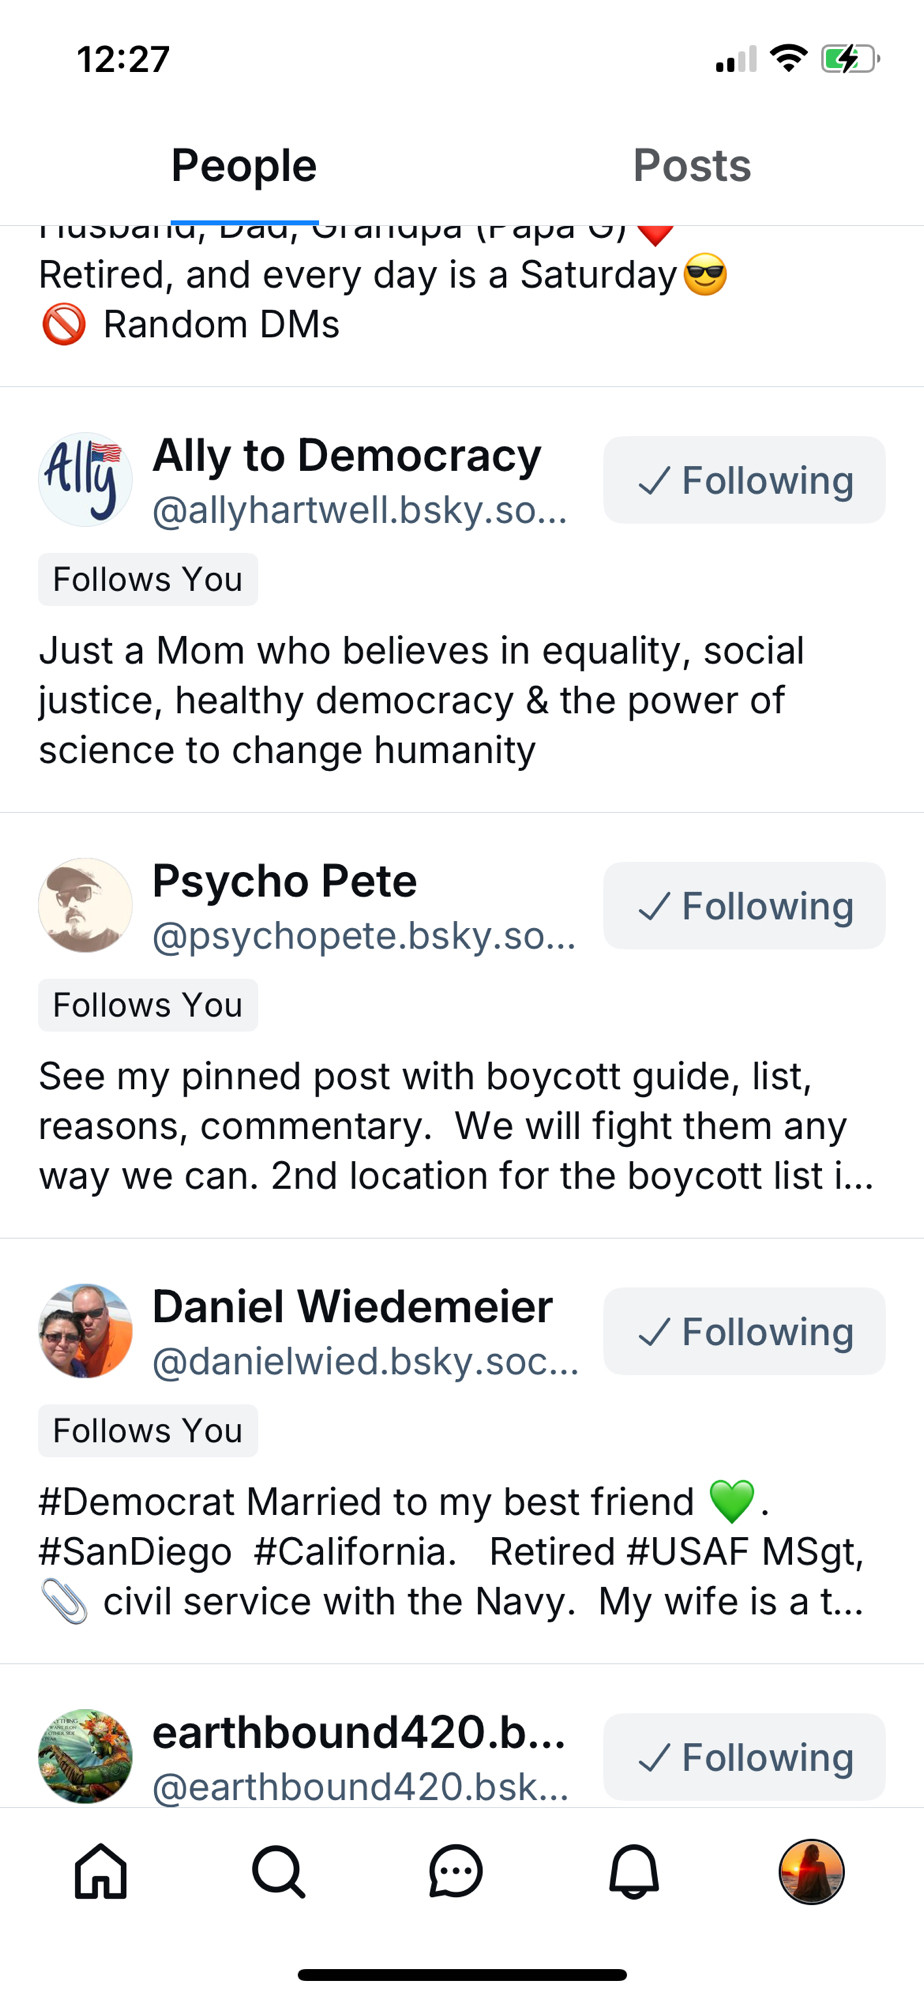Toggle Following for Psycho Pete

[x=744, y=906]
